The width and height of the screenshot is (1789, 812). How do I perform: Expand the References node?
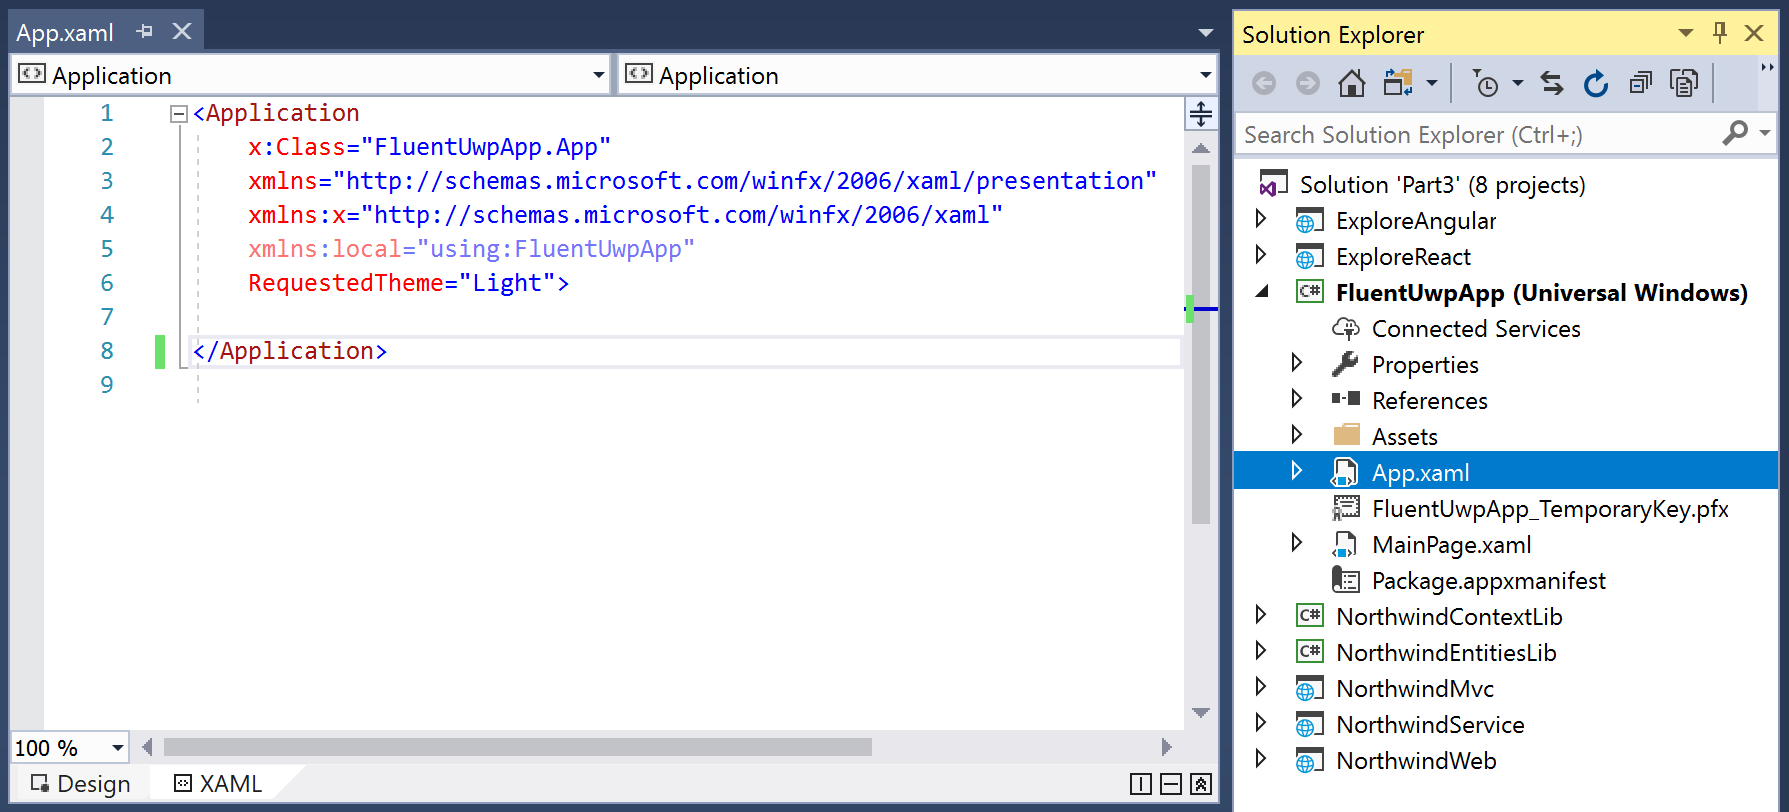click(x=1297, y=399)
